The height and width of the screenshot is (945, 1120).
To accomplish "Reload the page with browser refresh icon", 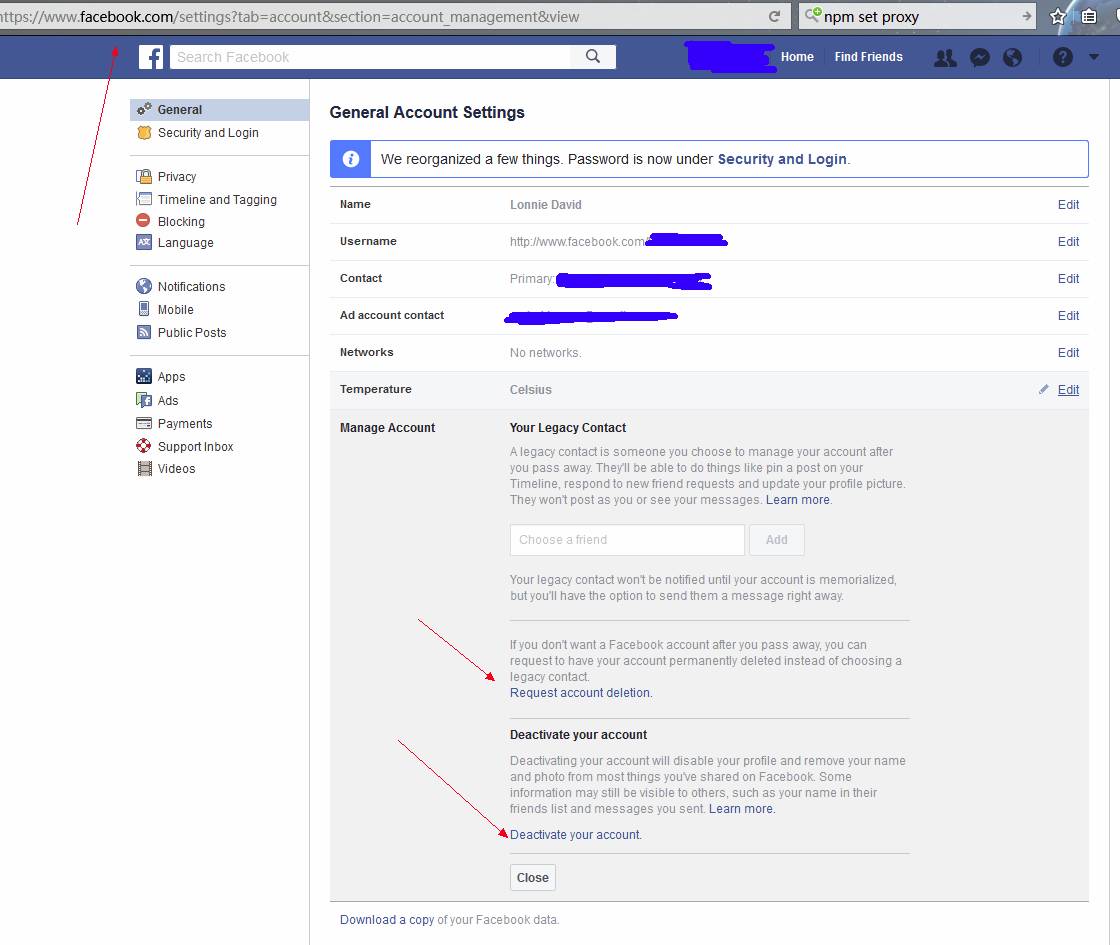I will tap(774, 16).
